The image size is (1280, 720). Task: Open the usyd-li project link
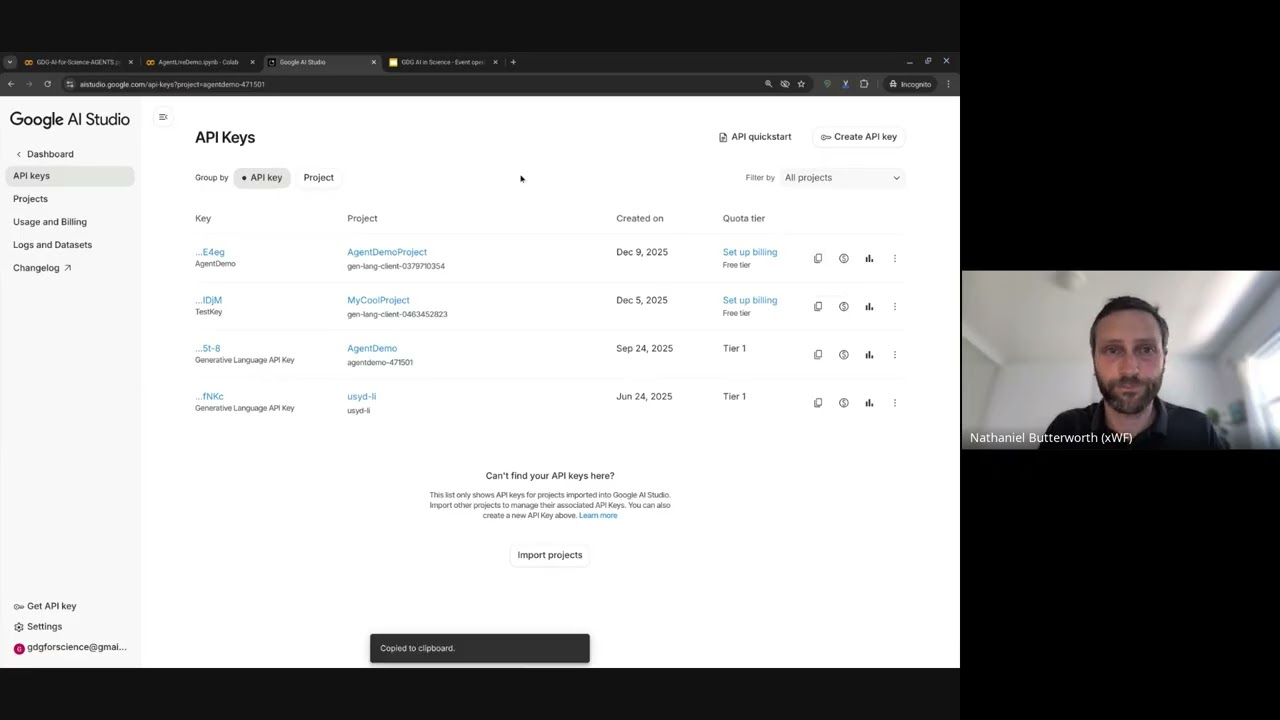[362, 396]
